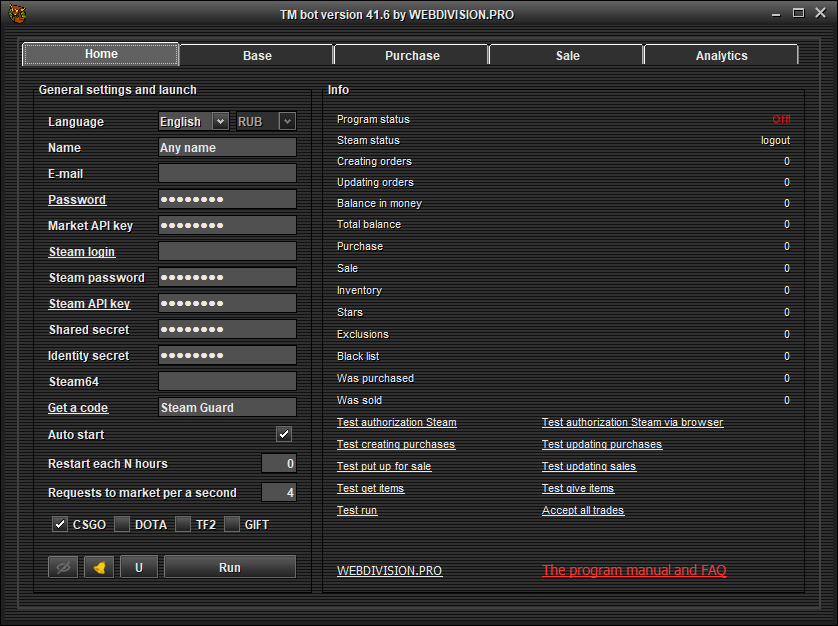Maximize the TM bot window
The width and height of the screenshot is (838, 626).
(798, 14)
